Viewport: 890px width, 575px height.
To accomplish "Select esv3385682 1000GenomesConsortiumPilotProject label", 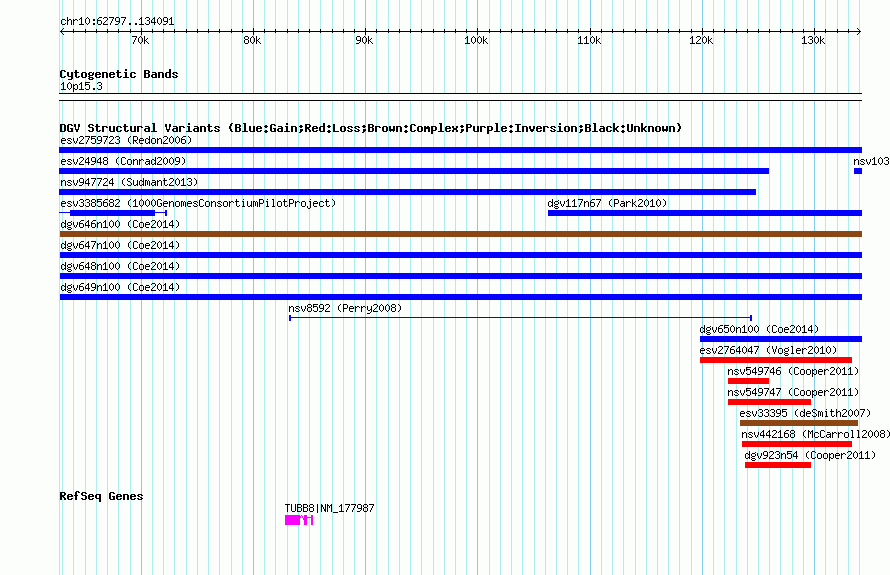I will pyautogui.click(x=198, y=203).
